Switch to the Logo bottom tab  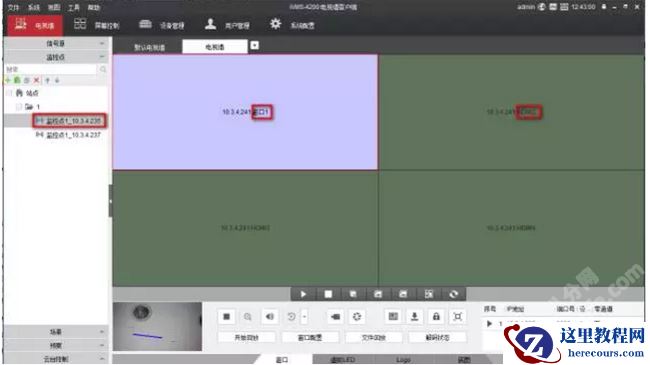pyautogui.click(x=403, y=360)
